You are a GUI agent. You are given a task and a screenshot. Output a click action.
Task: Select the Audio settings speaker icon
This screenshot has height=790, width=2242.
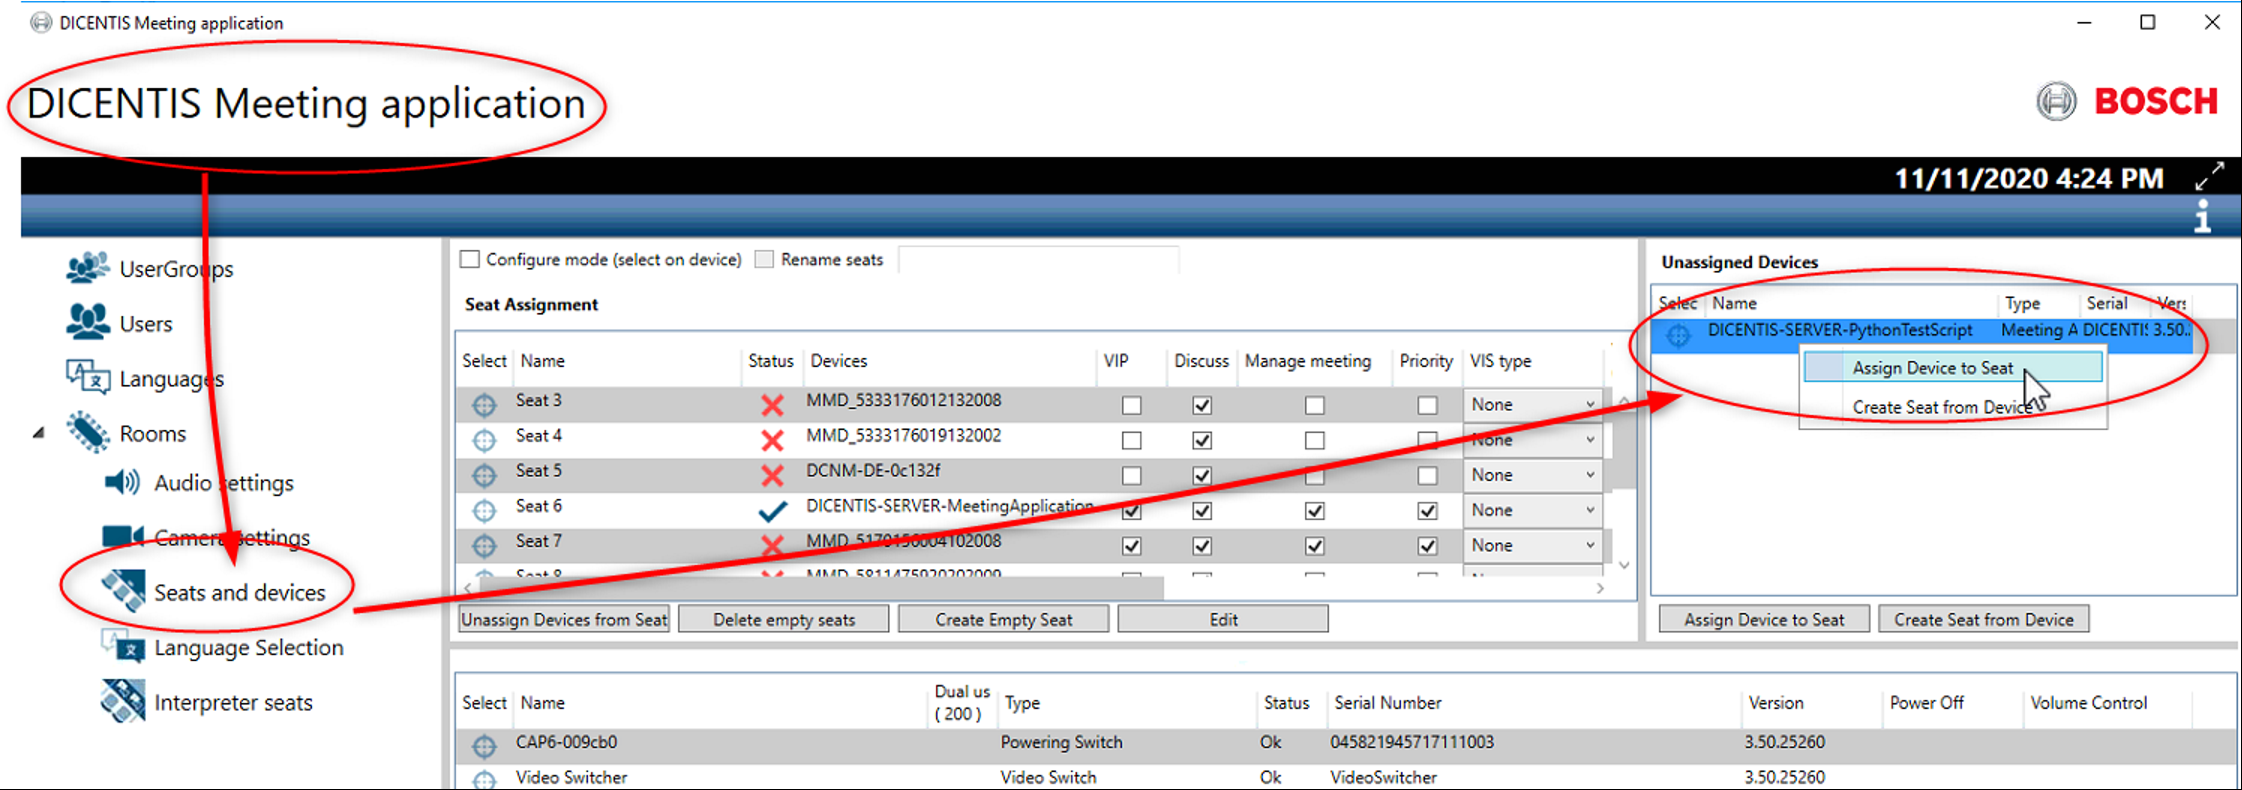tap(122, 482)
